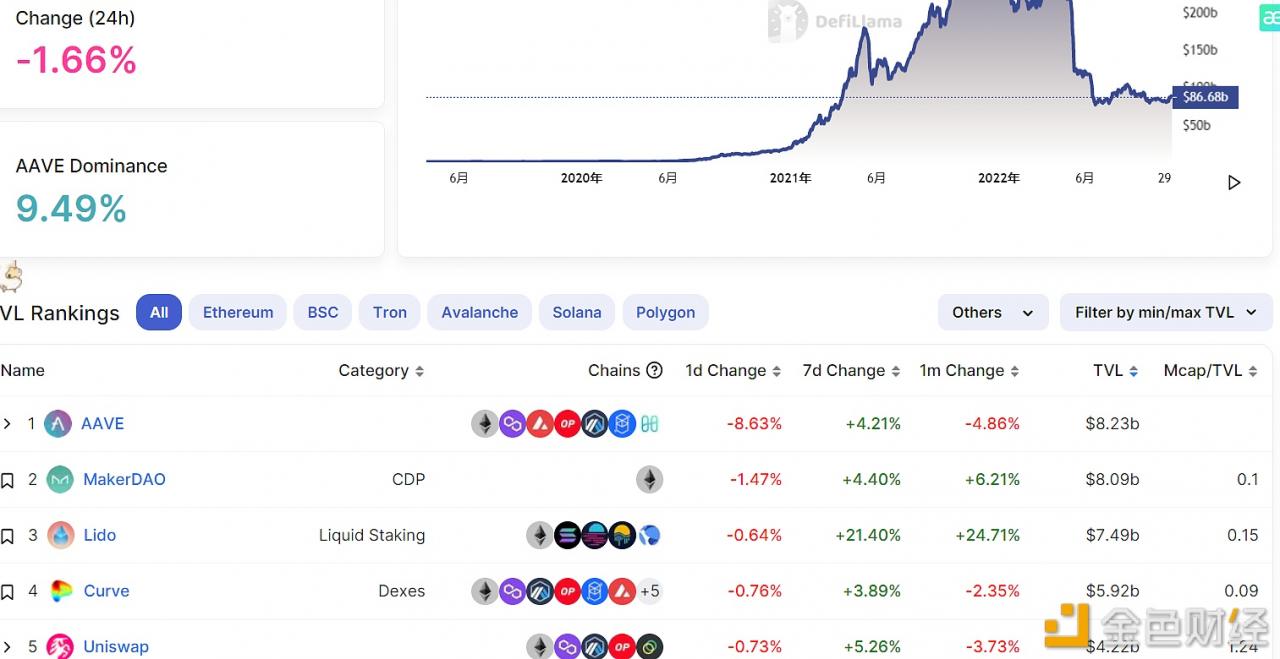1280x659 pixels.
Task: Open the Filter by min/max TVL dropdown
Action: point(1165,312)
